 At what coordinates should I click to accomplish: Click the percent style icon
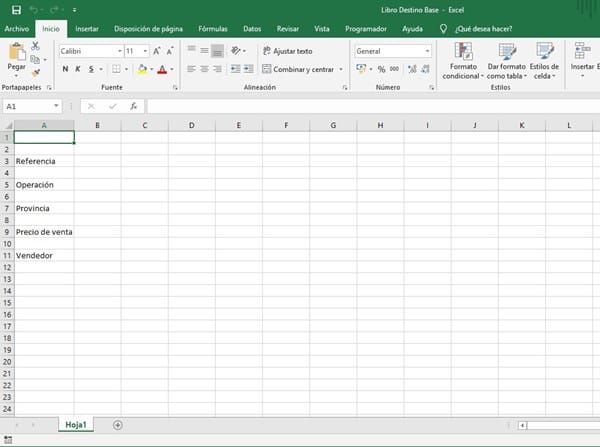pyautogui.click(x=381, y=69)
